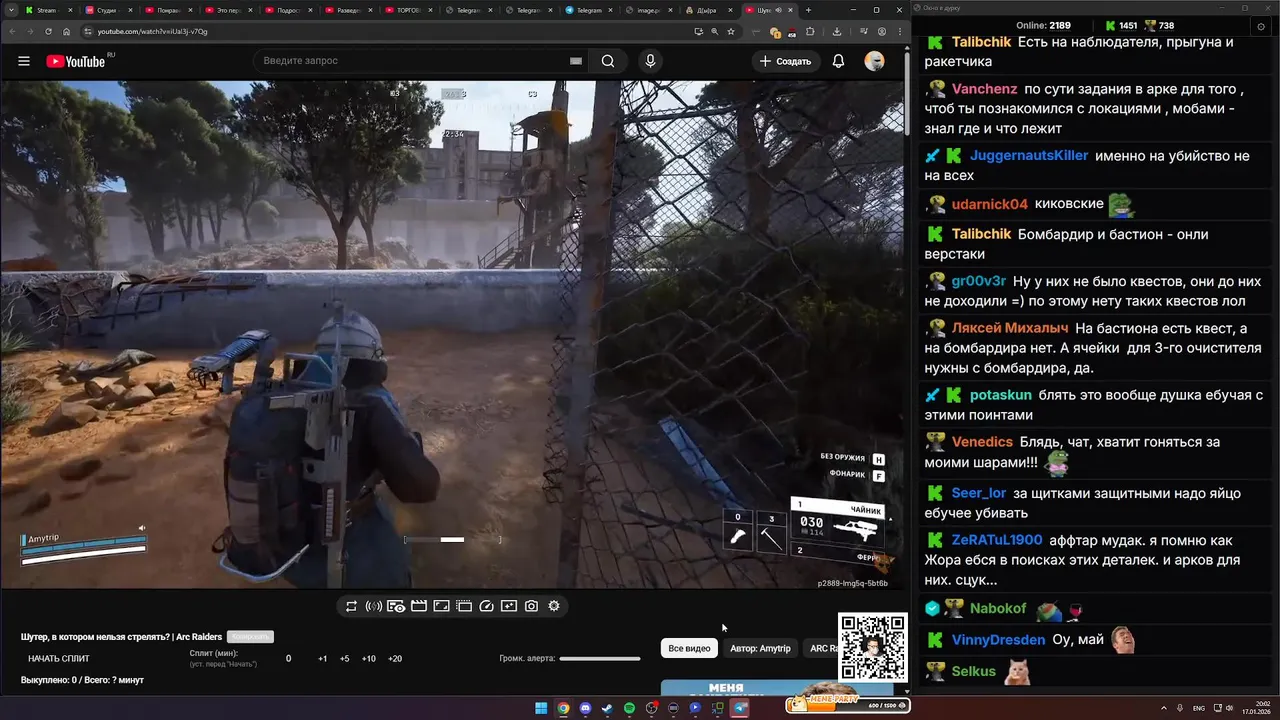Select the 'Автор: Amytrip' filter chip
The height and width of the screenshot is (720, 1280).
pos(760,648)
